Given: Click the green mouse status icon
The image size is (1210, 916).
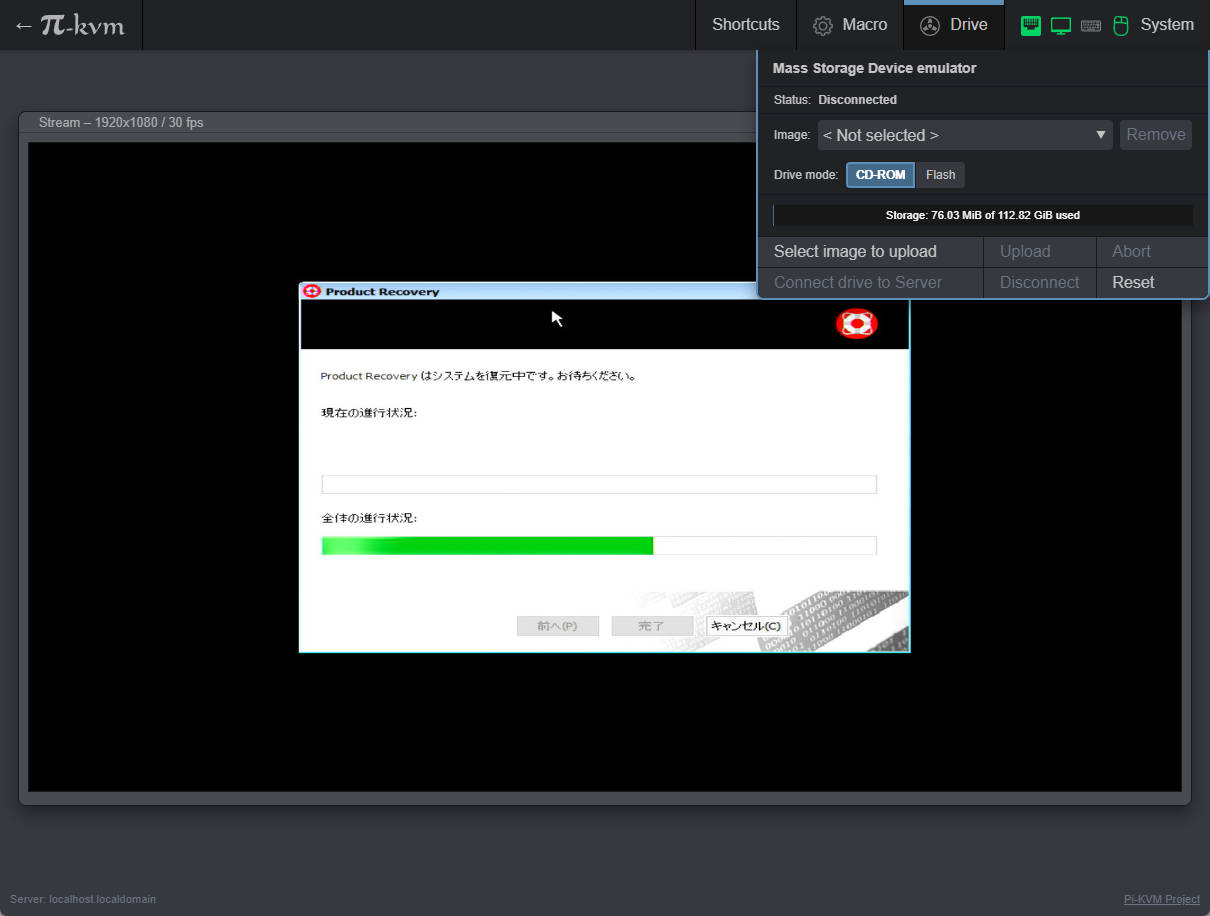Looking at the screenshot, I should [x=1120, y=26].
